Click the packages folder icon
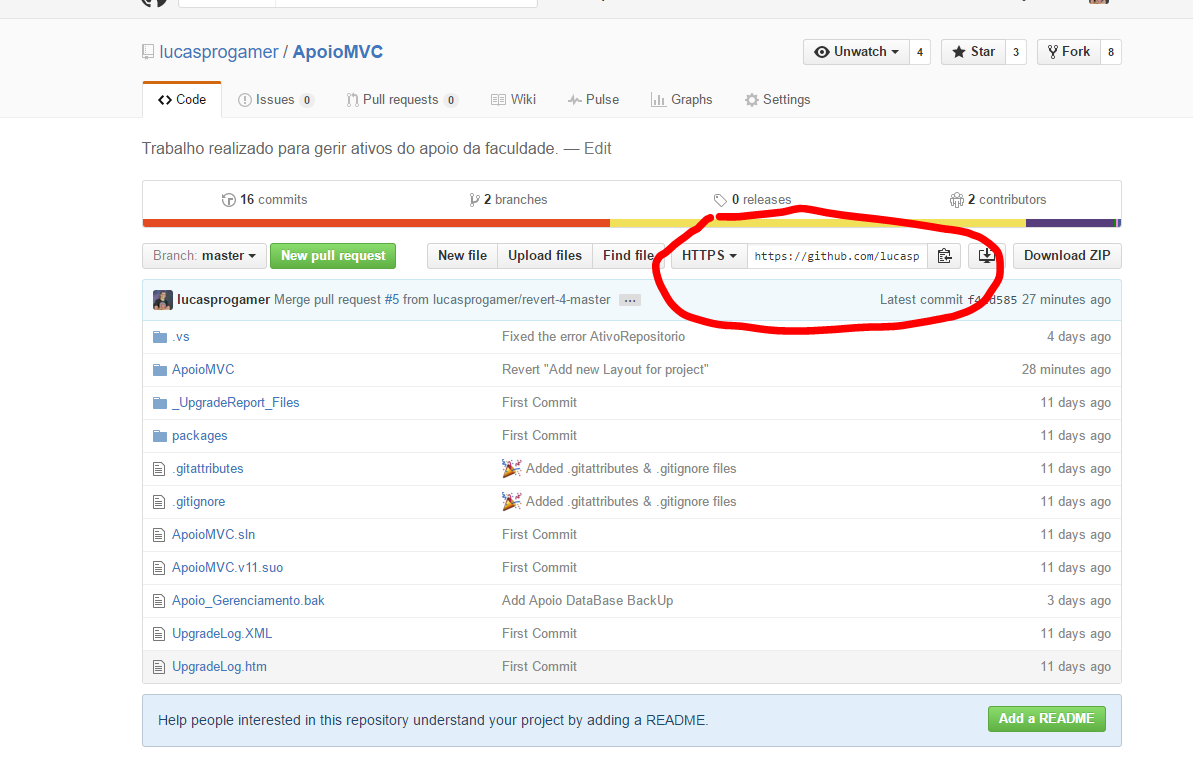The width and height of the screenshot is (1193, 782). click(x=160, y=436)
